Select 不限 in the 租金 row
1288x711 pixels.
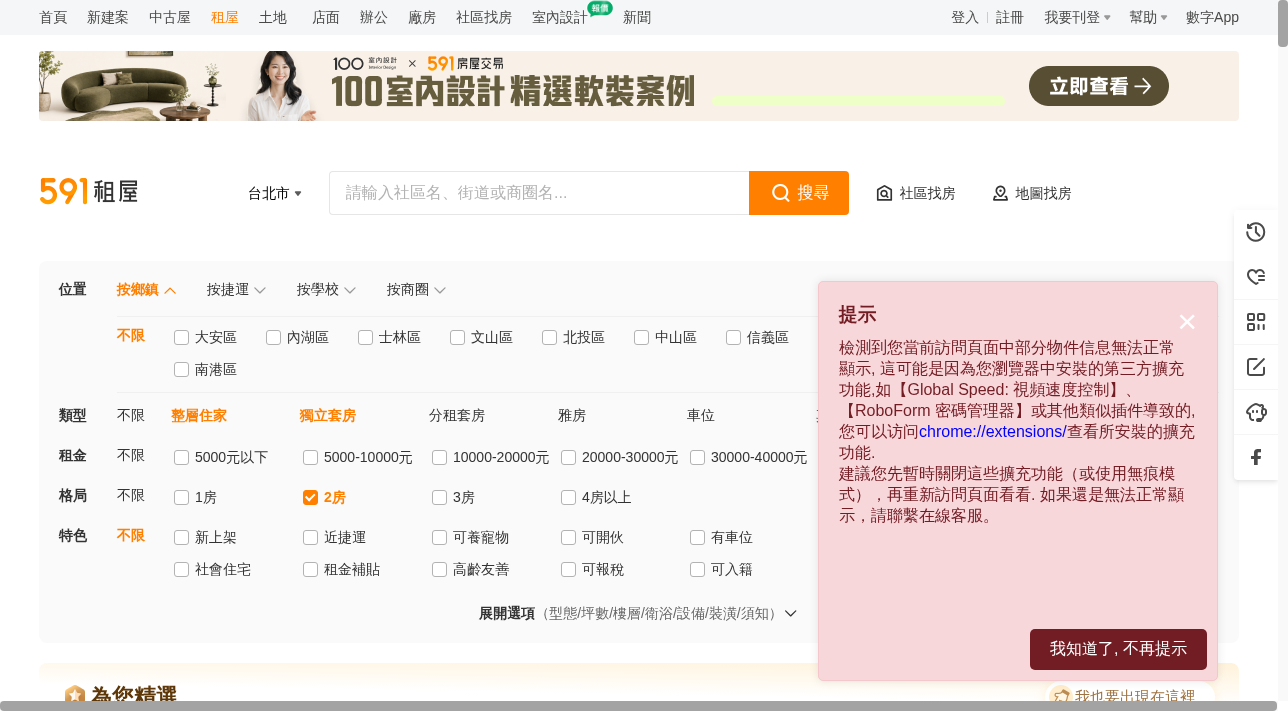click(x=131, y=455)
